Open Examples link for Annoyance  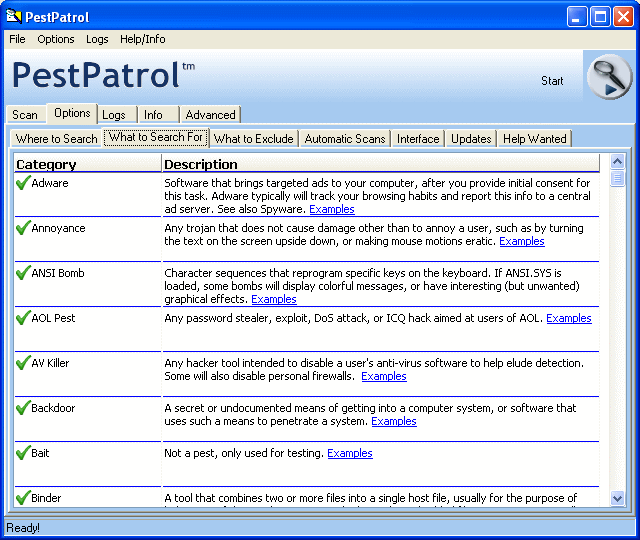coord(522,241)
